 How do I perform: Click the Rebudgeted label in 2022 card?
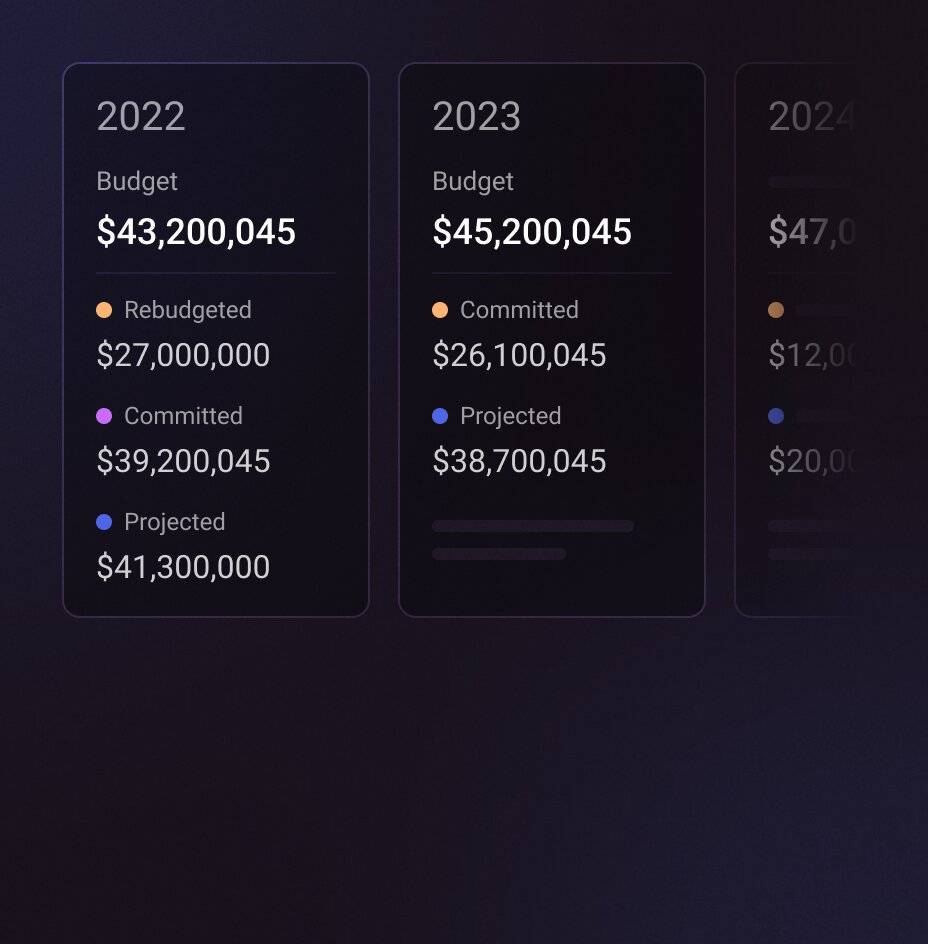pos(187,310)
